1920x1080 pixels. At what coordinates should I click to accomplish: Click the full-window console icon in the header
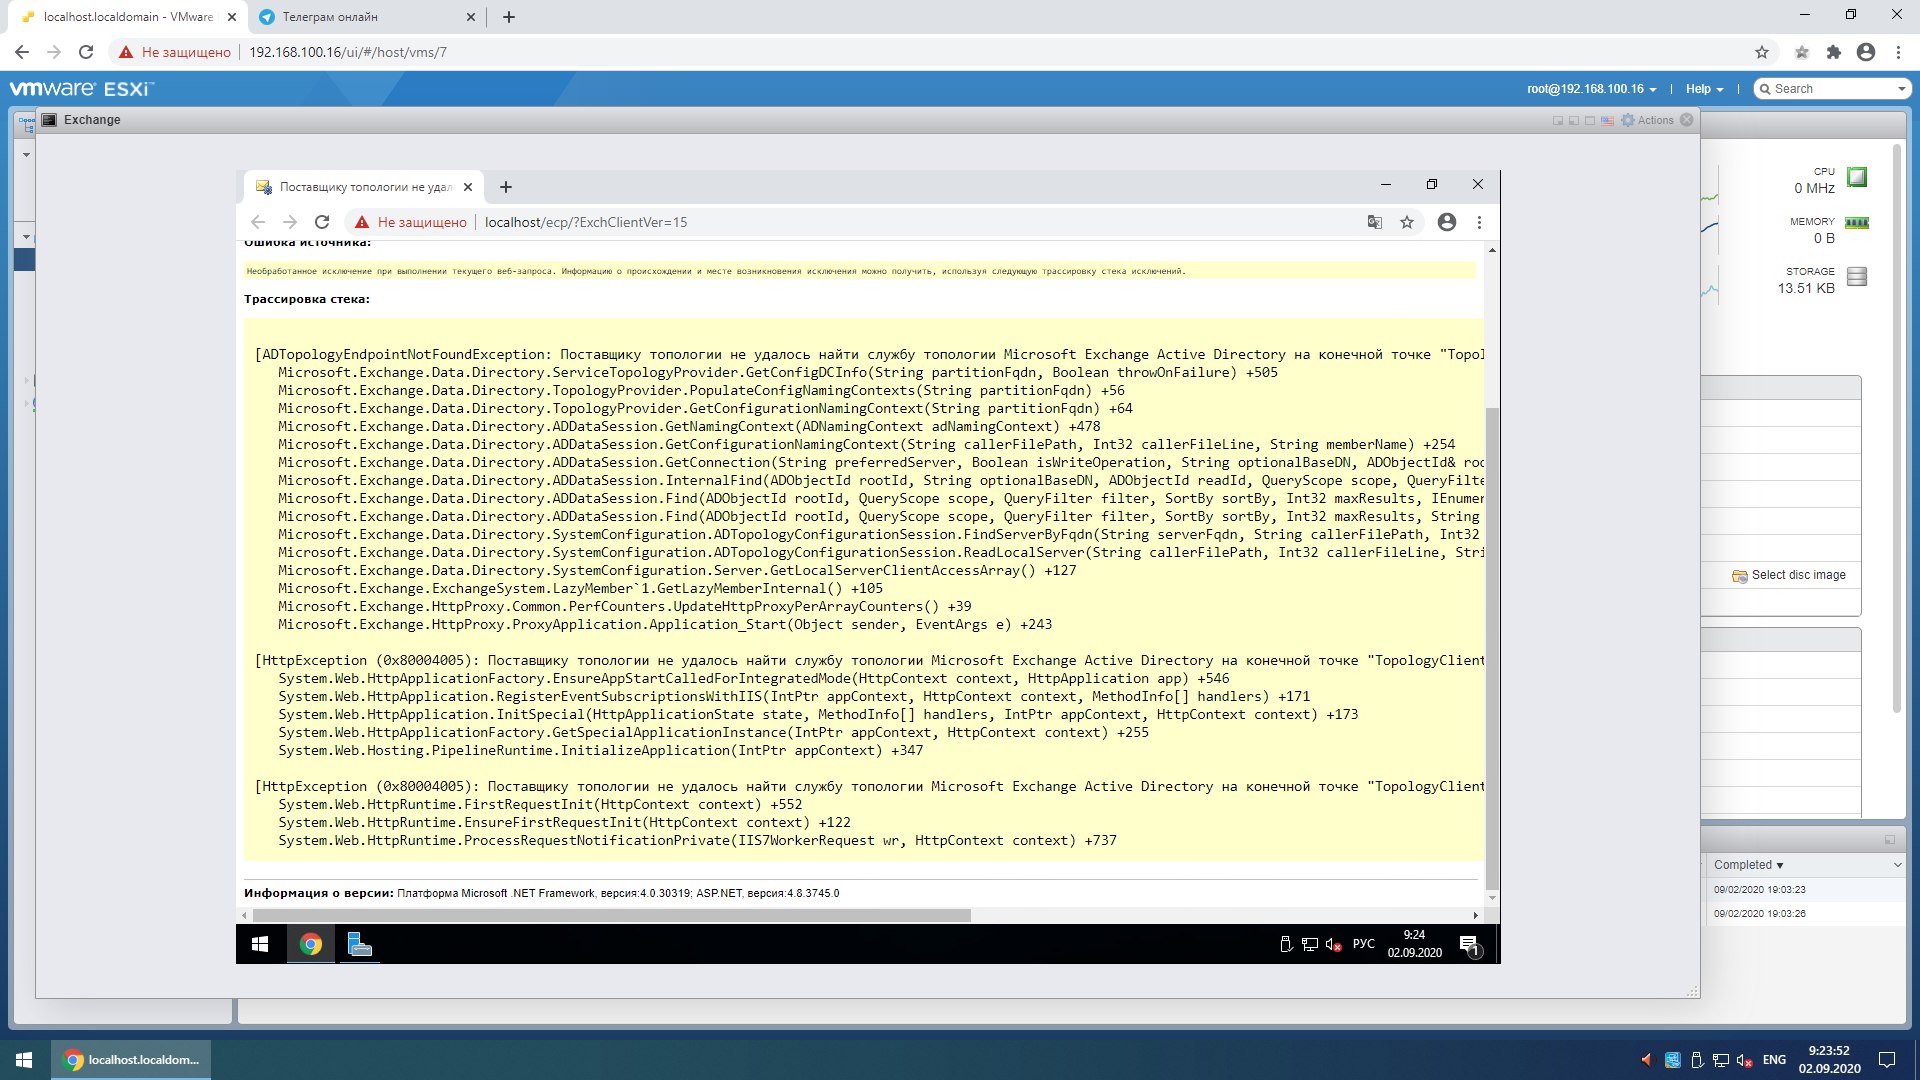coord(1590,120)
